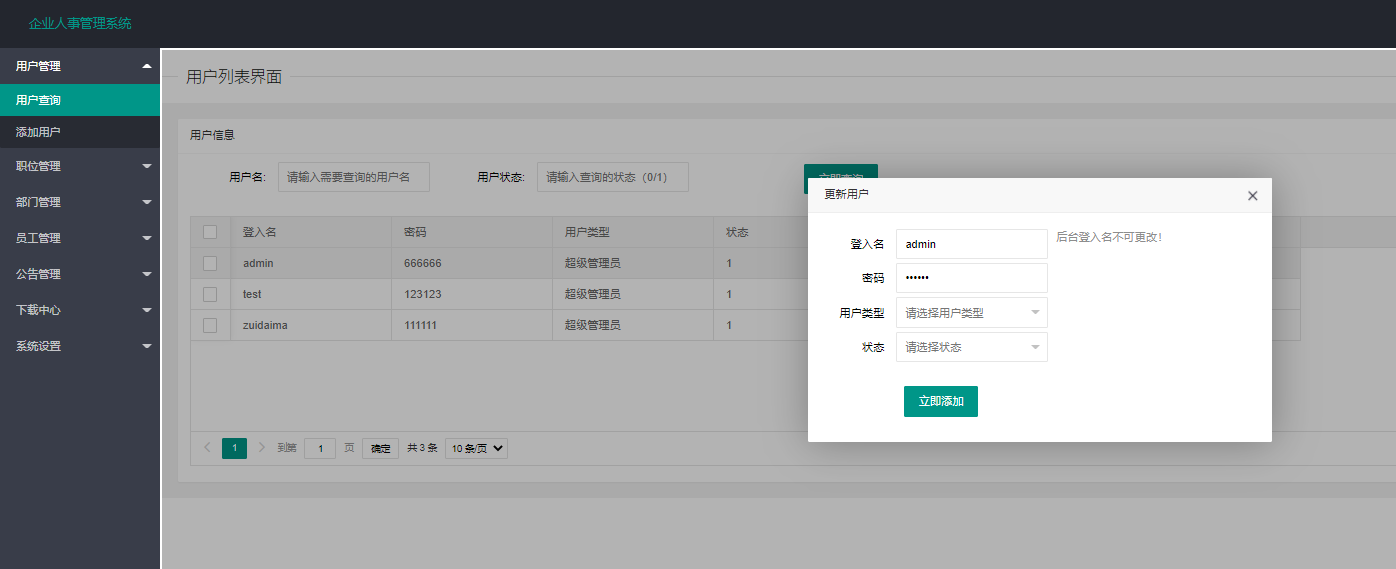Select page 1 in pagination

(x=234, y=448)
